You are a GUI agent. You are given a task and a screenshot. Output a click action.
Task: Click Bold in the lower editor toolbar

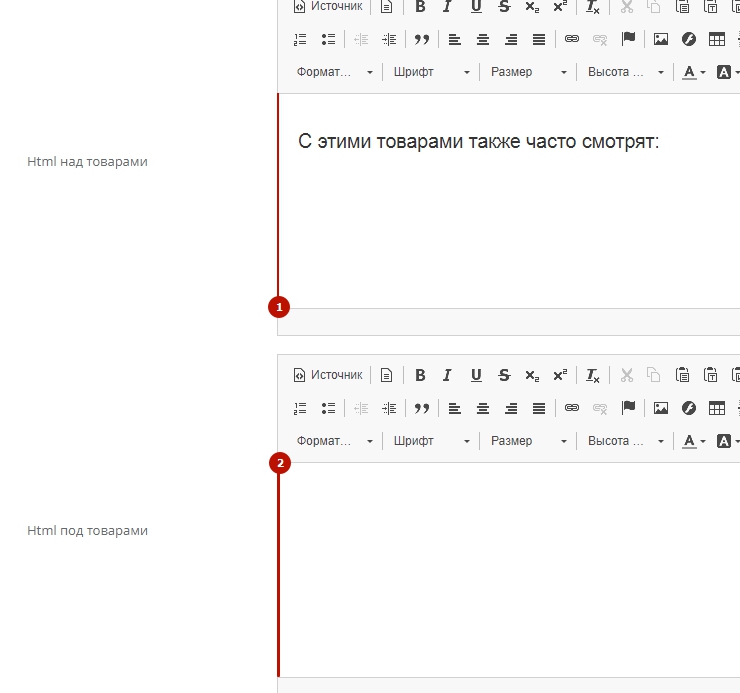(x=420, y=375)
